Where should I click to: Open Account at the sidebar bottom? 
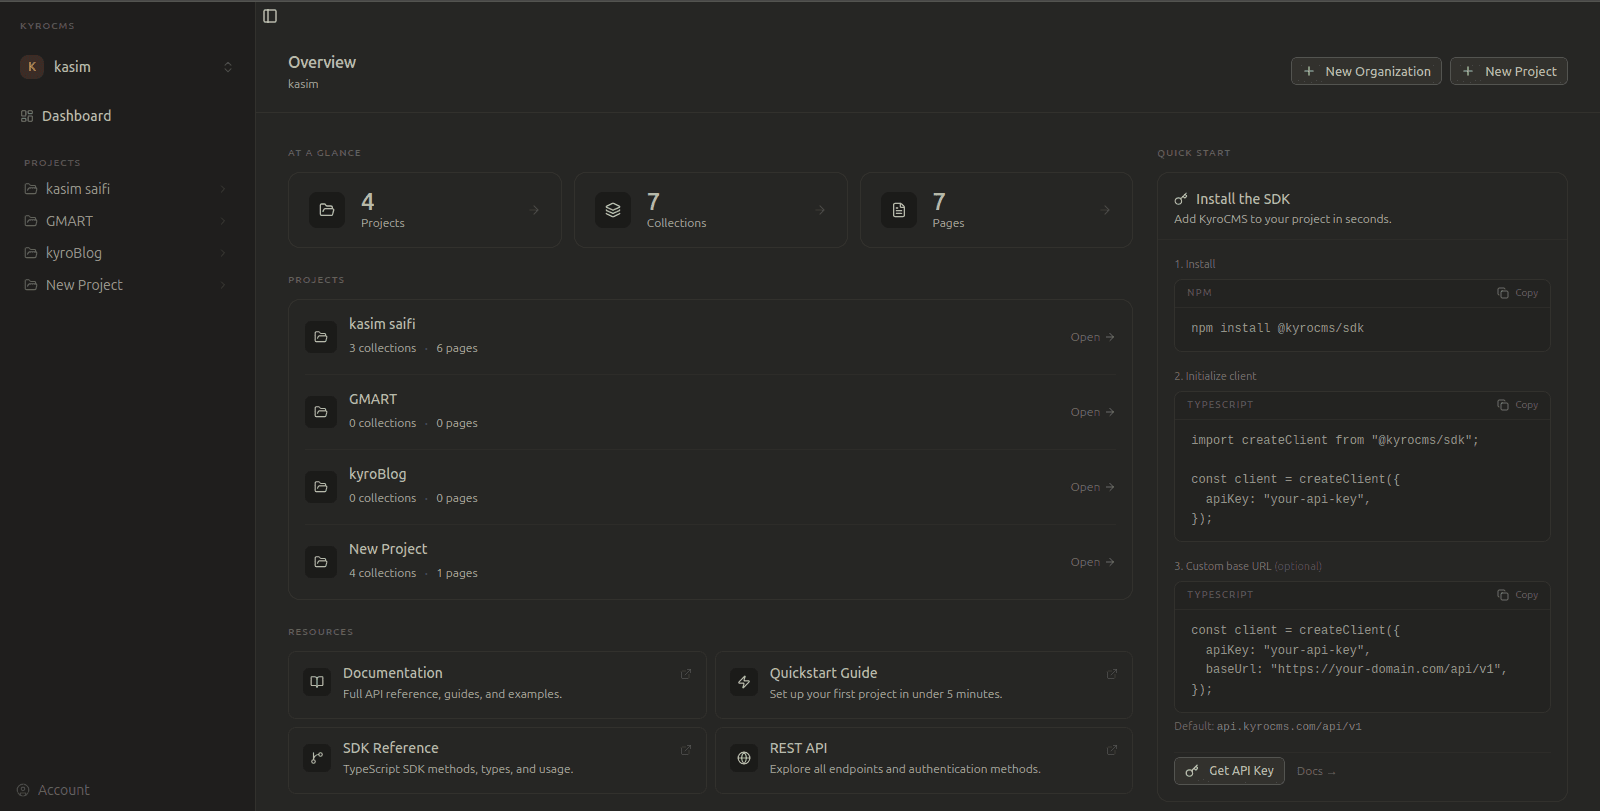tap(54, 790)
